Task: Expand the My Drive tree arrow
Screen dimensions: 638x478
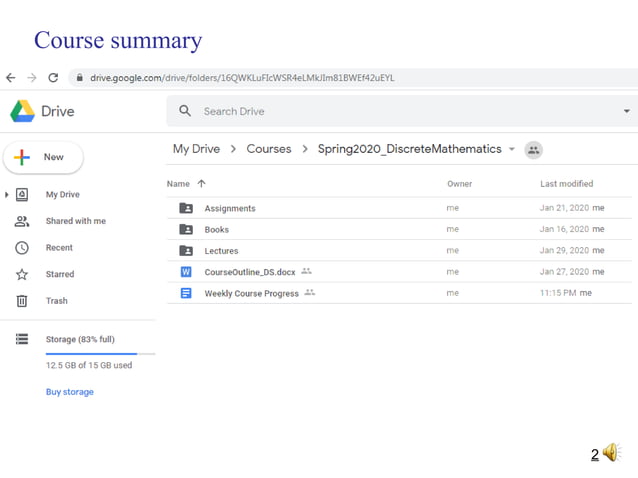Action: (8, 194)
